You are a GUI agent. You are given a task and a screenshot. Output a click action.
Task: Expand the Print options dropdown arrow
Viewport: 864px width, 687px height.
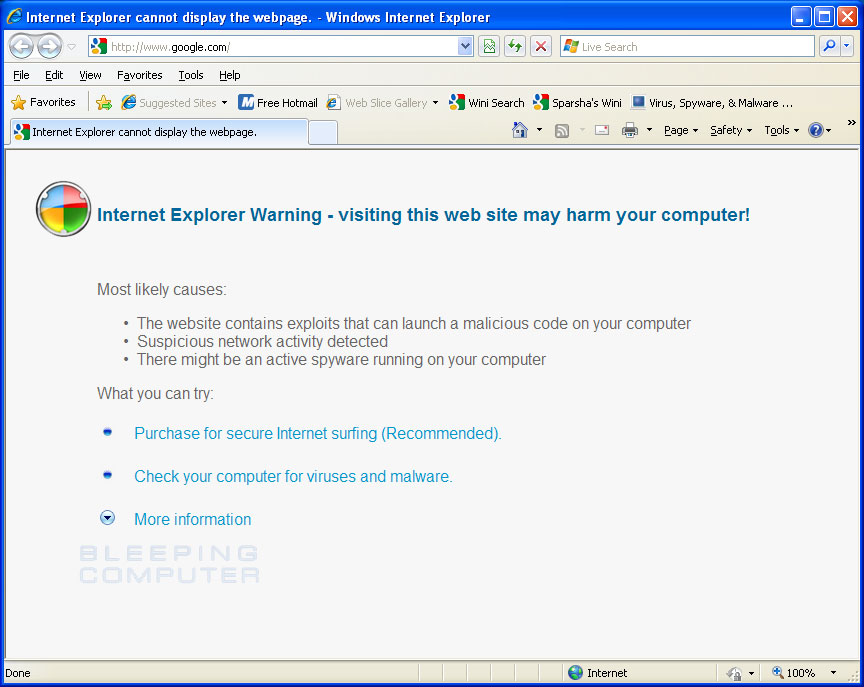tap(649, 130)
